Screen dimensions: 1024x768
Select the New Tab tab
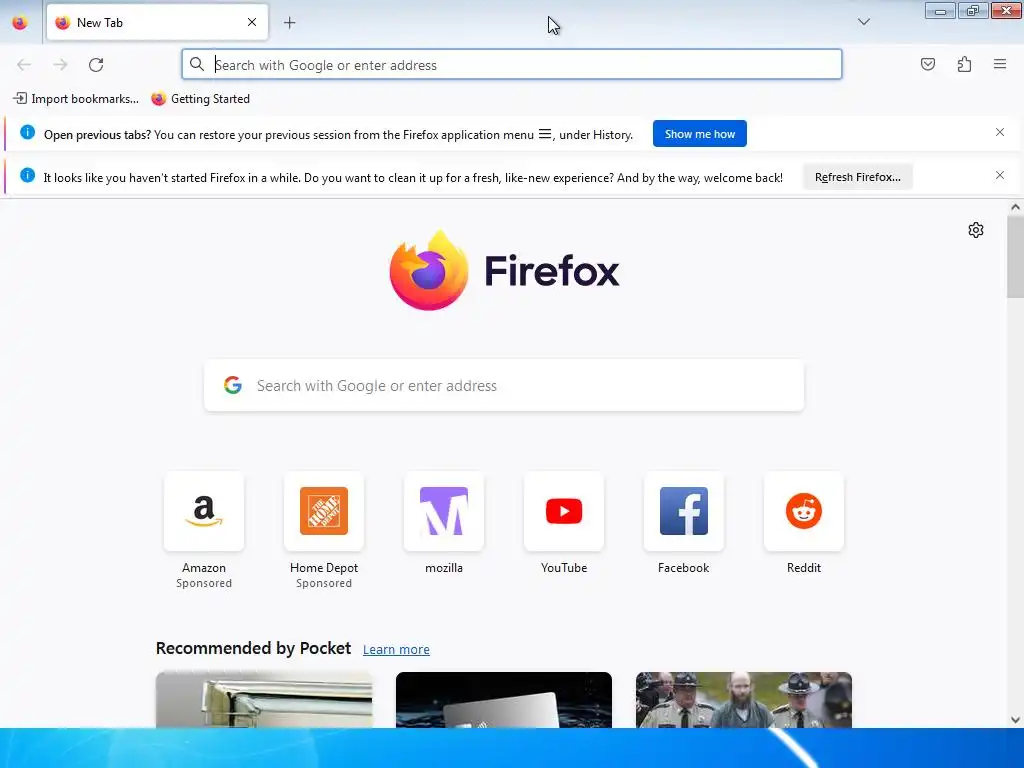[157, 22]
